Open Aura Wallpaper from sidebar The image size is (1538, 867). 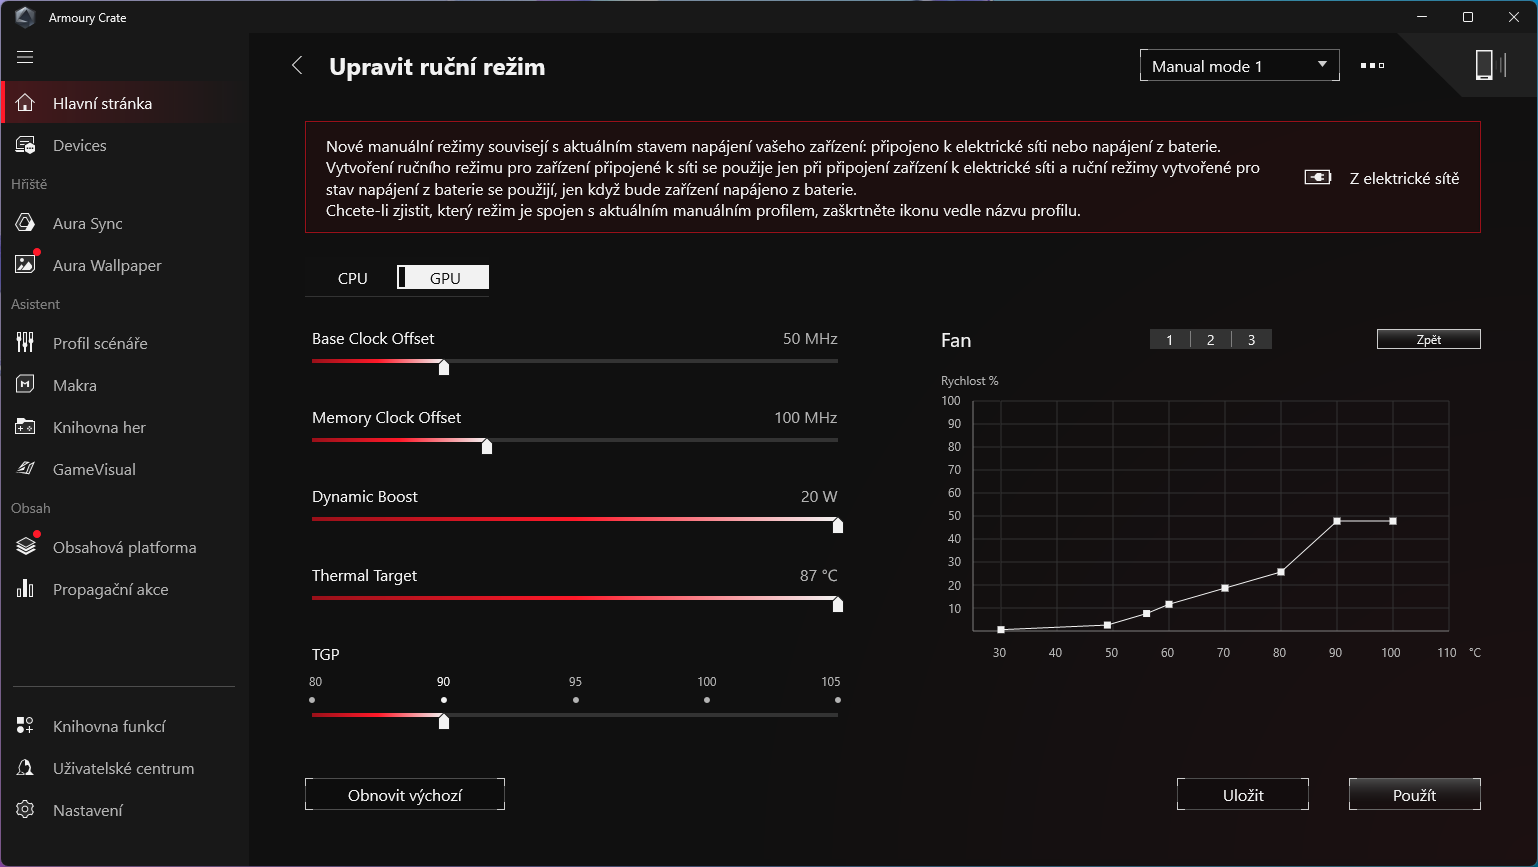(x=106, y=265)
